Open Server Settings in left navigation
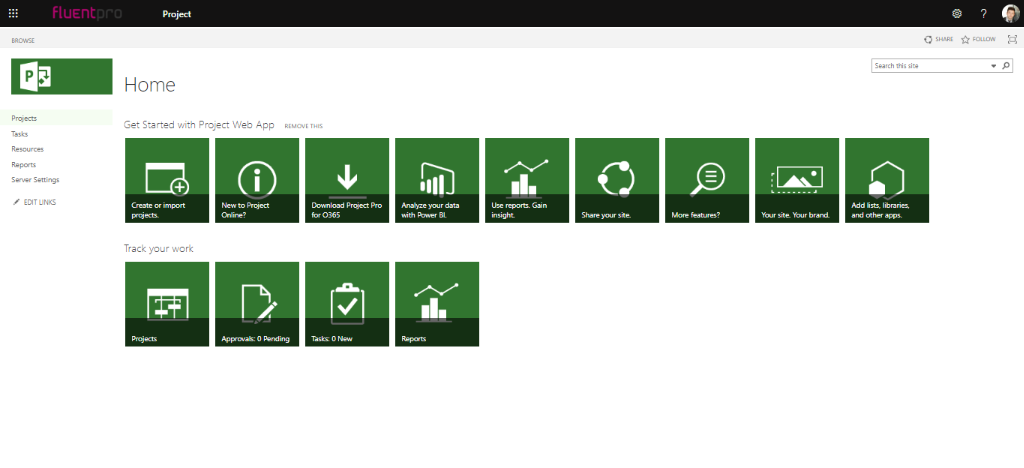The width and height of the screenshot is (1024, 468). (x=35, y=179)
